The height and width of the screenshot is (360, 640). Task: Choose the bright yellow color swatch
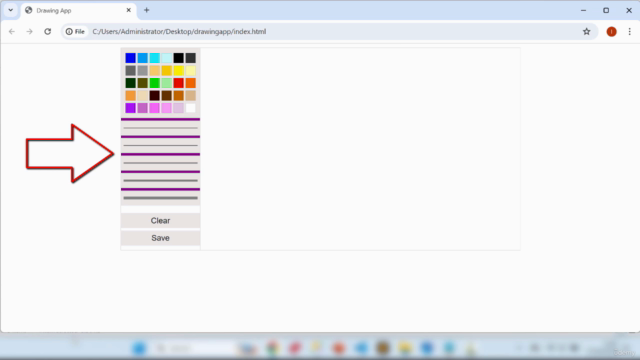coord(178,71)
